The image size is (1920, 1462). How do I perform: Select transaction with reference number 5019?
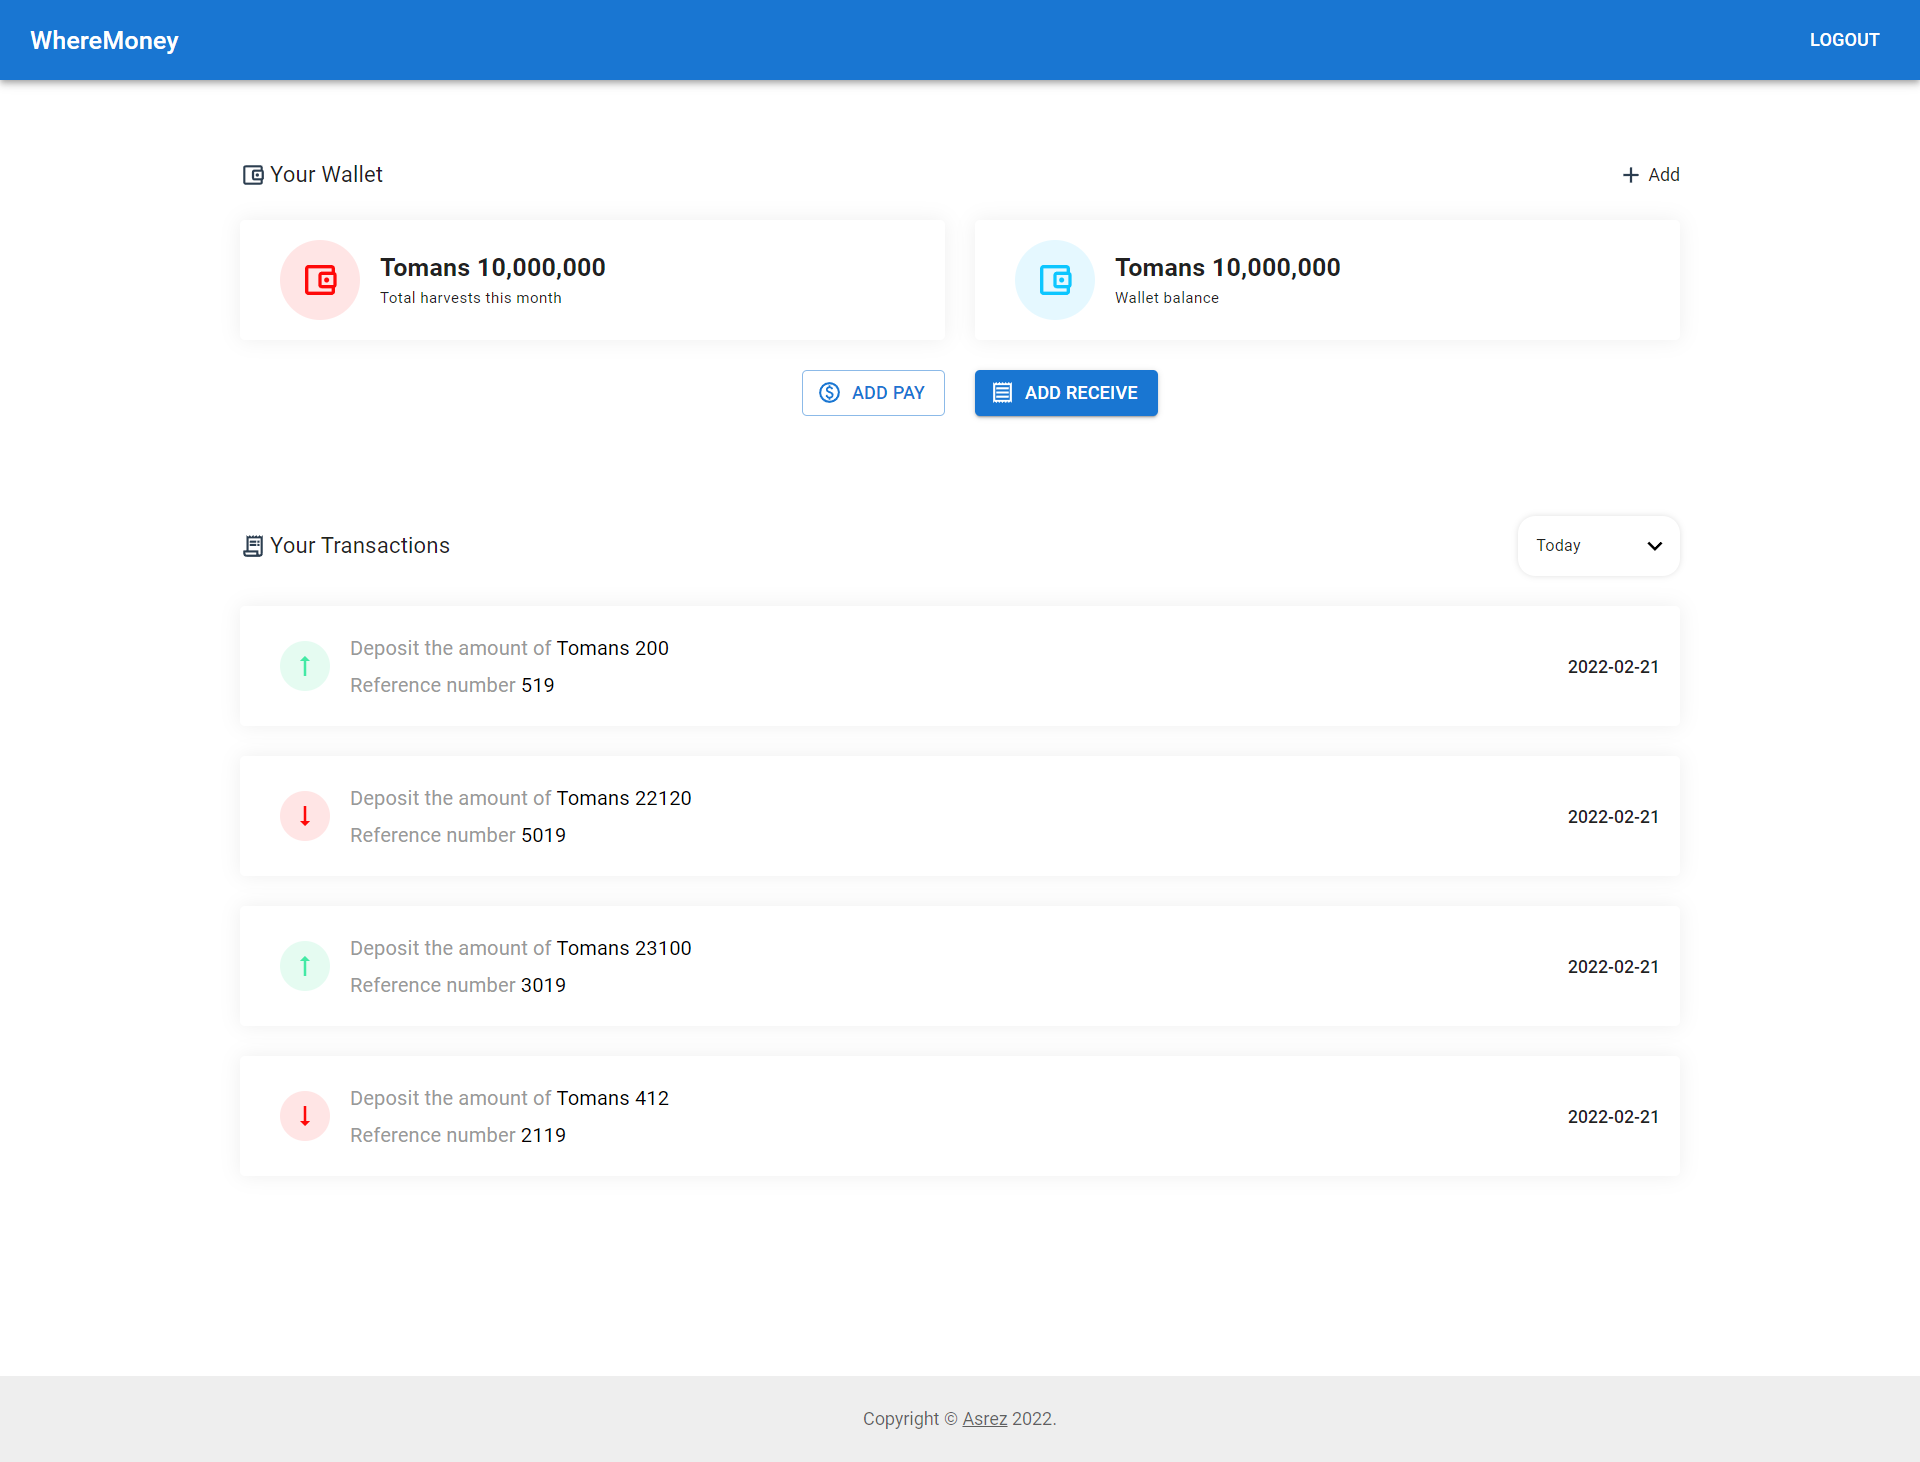pyautogui.click(x=958, y=816)
